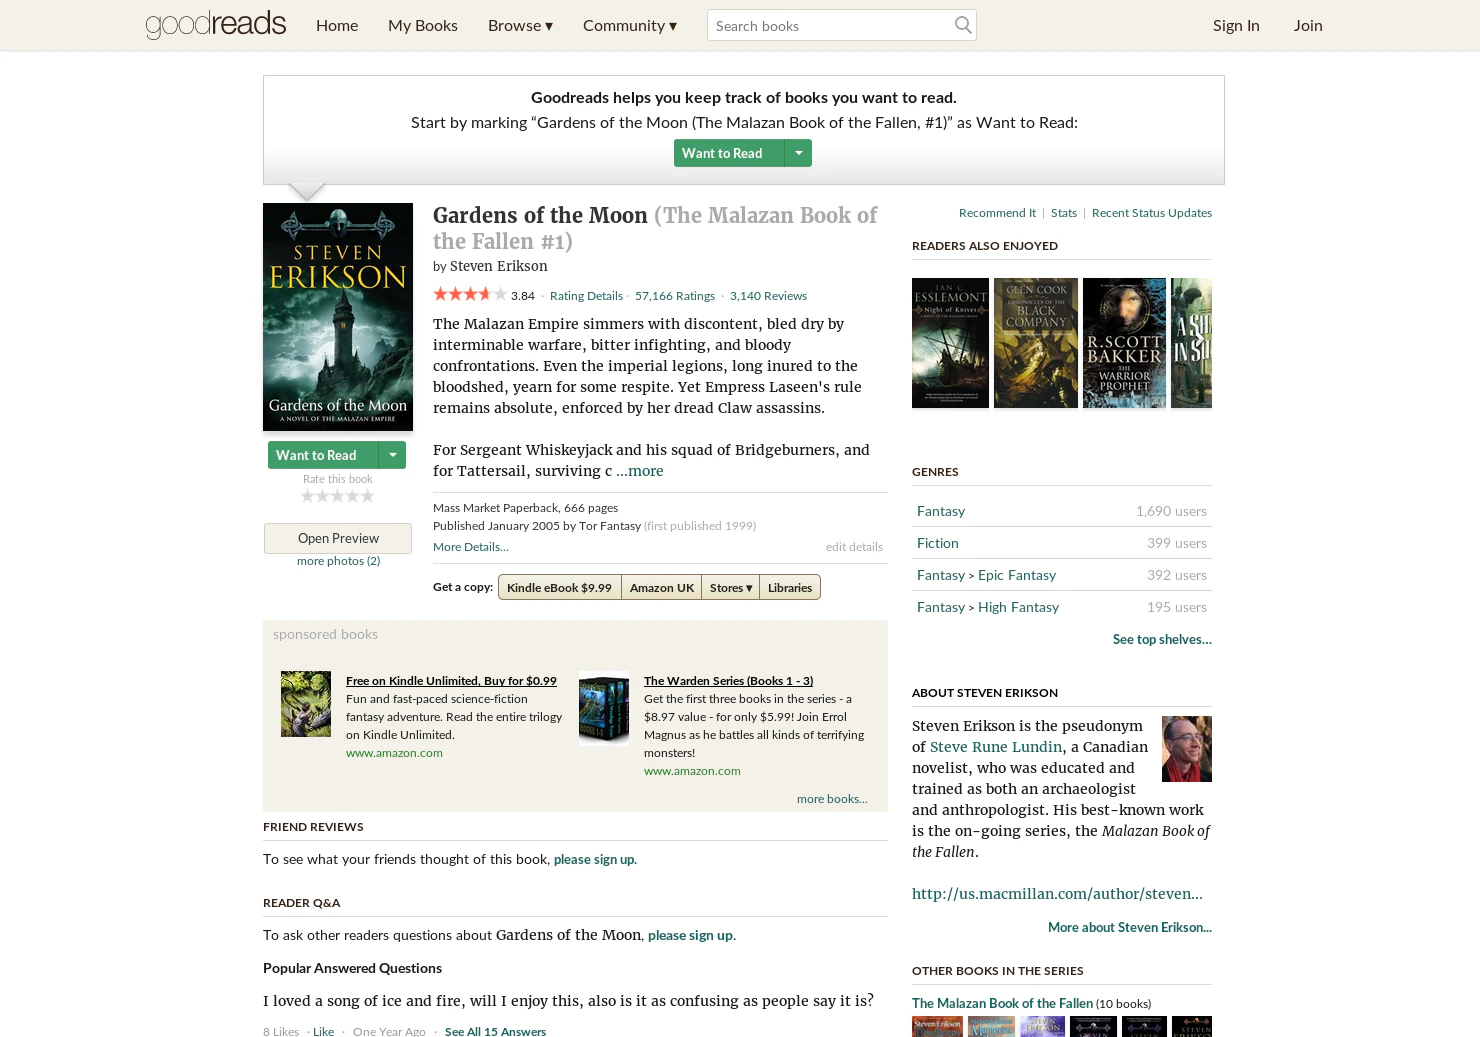
Task: Click Libraries button
Action: click(x=790, y=587)
